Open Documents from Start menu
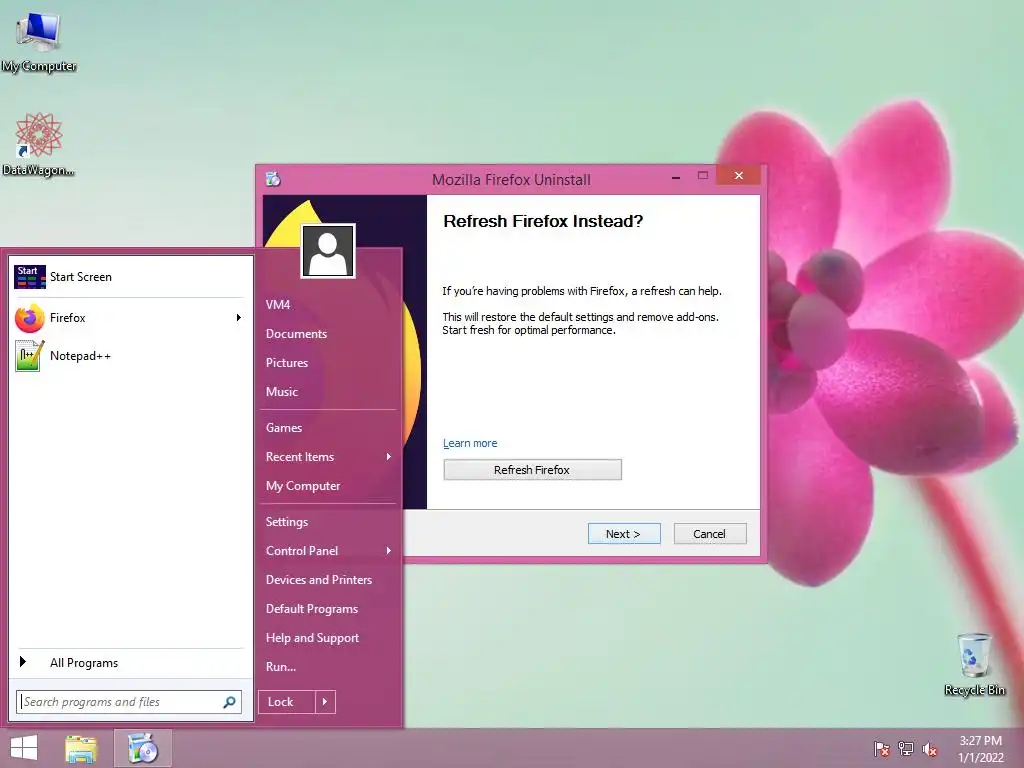Viewport: 1024px width, 768px height. (x=296, y=334)
